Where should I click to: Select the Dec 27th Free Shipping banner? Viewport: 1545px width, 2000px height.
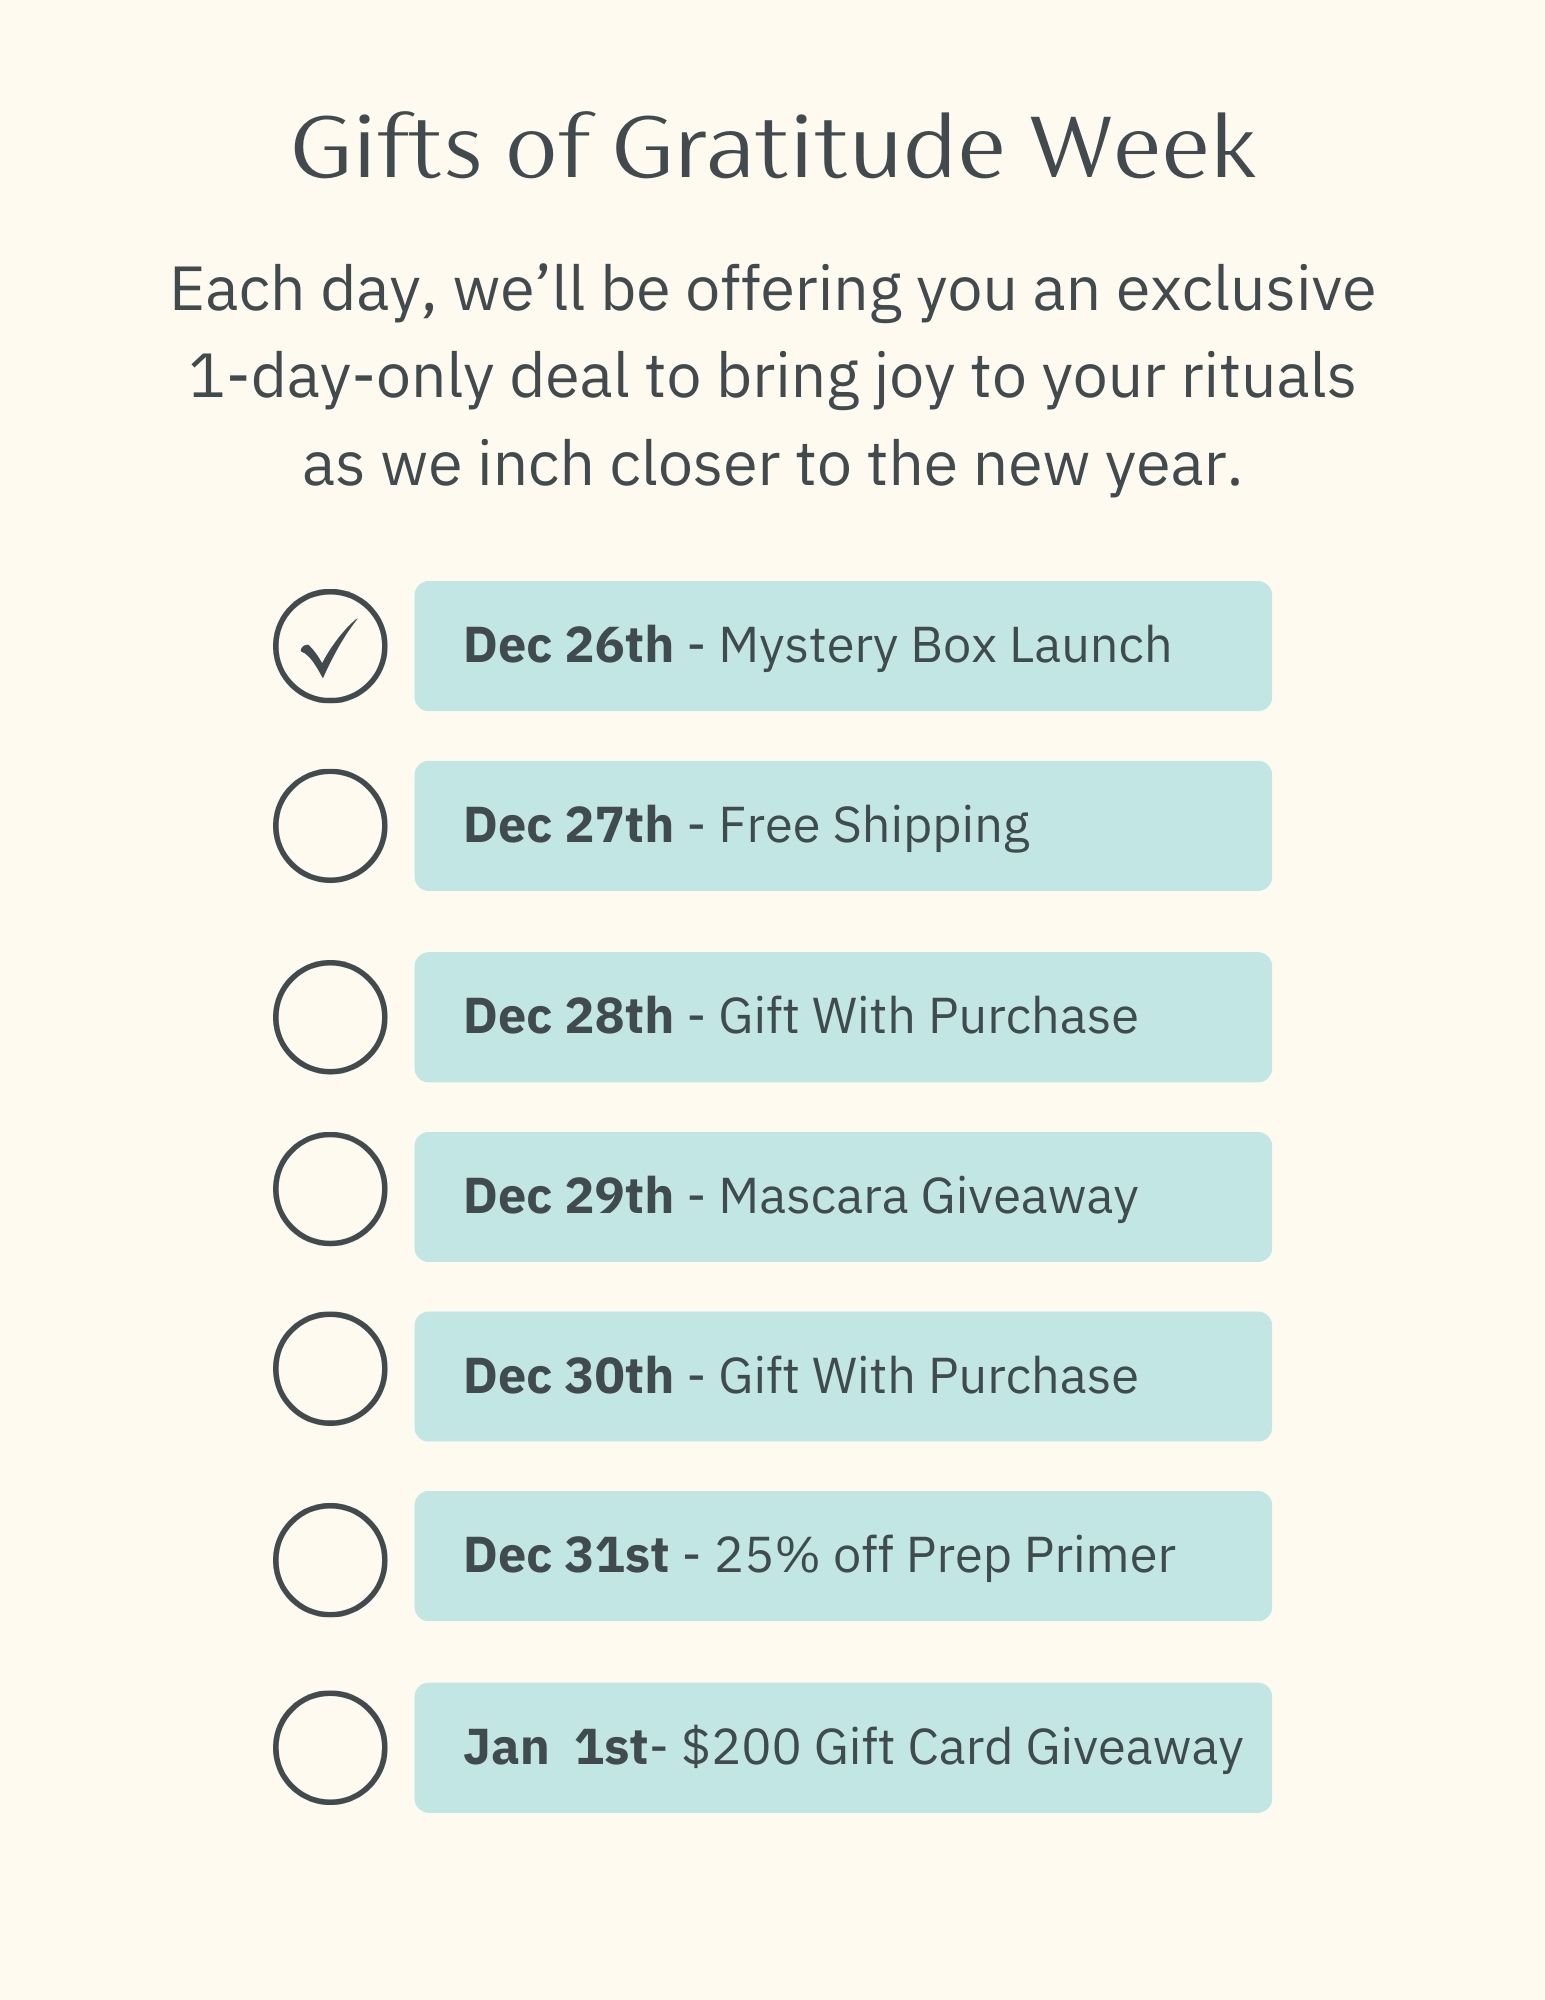(x=843, y=826)
